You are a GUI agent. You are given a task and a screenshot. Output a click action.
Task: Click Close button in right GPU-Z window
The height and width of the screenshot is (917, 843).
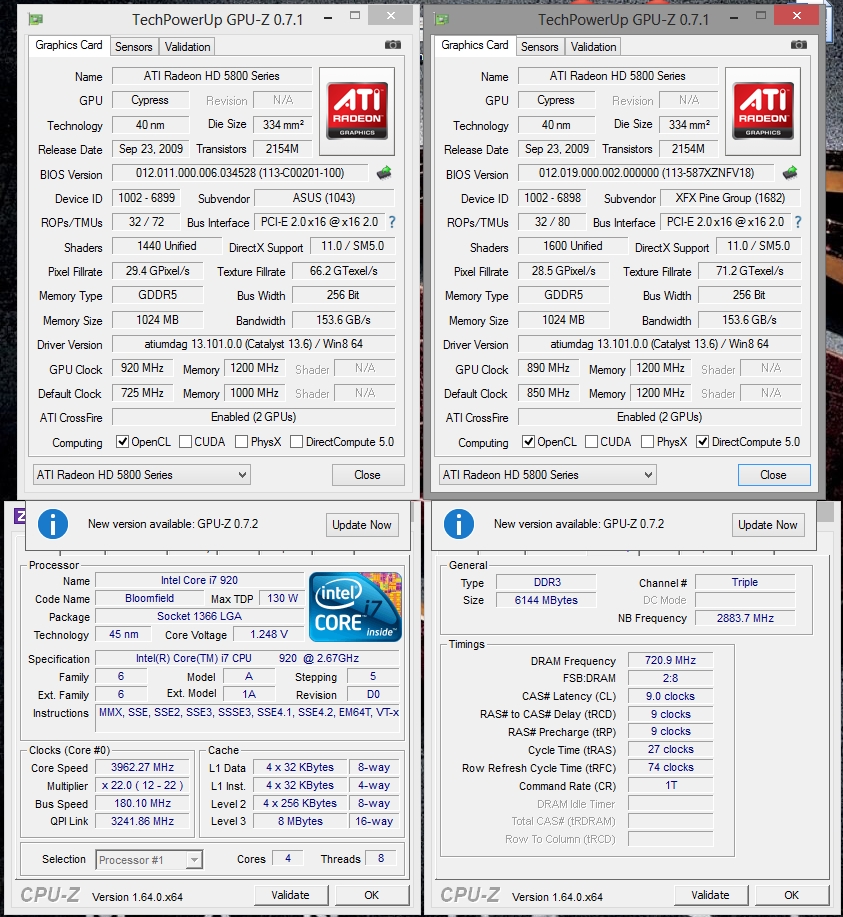pos(774,475)
